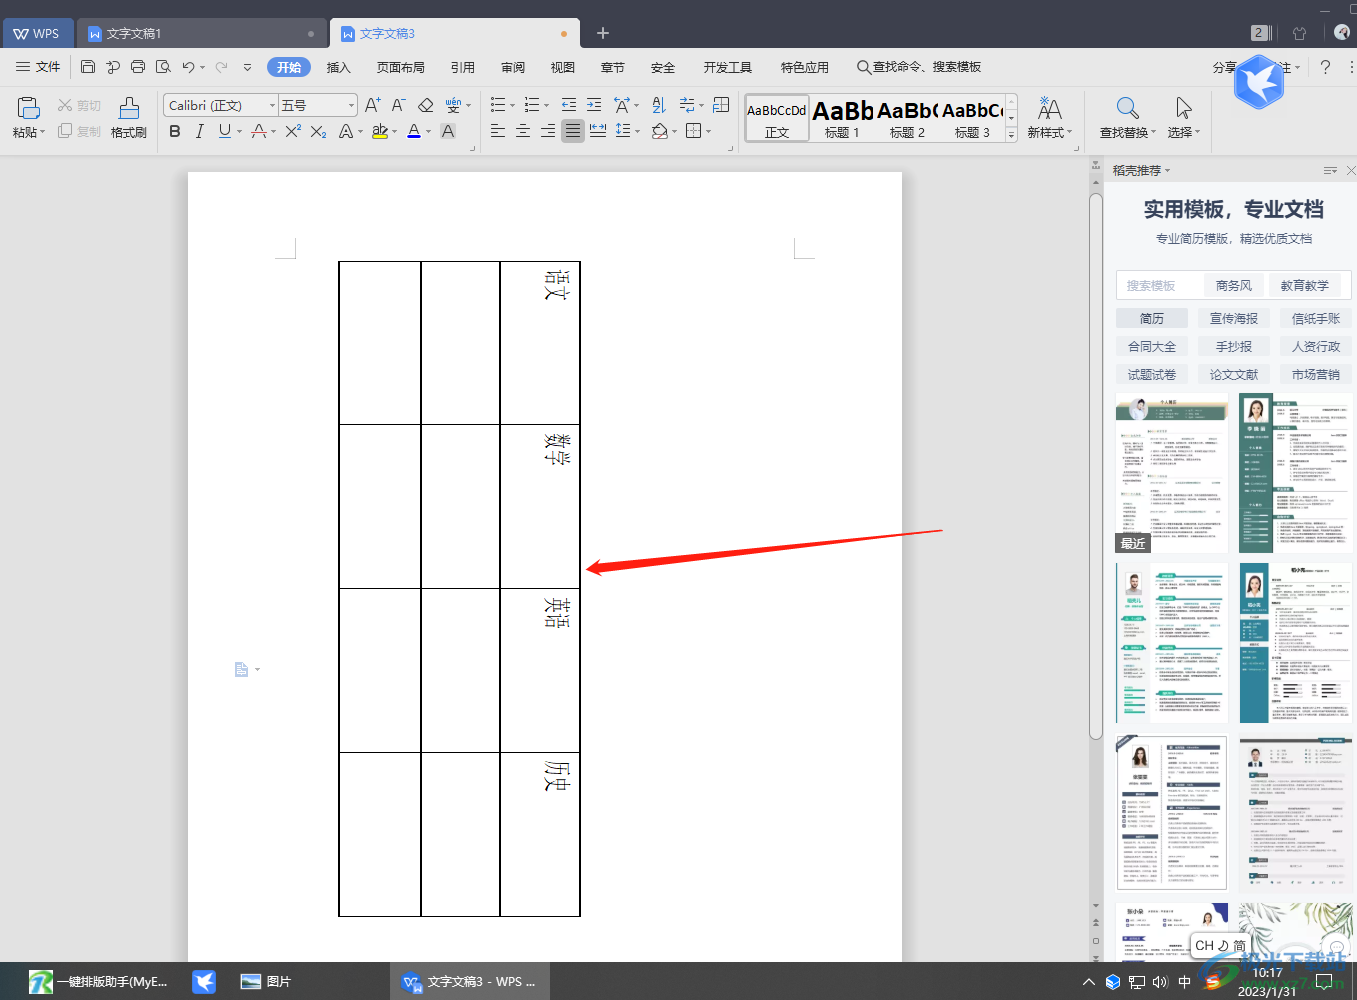Open the font size 五号 dropdown
The image size is (1357, 1000).
[351, 105]
